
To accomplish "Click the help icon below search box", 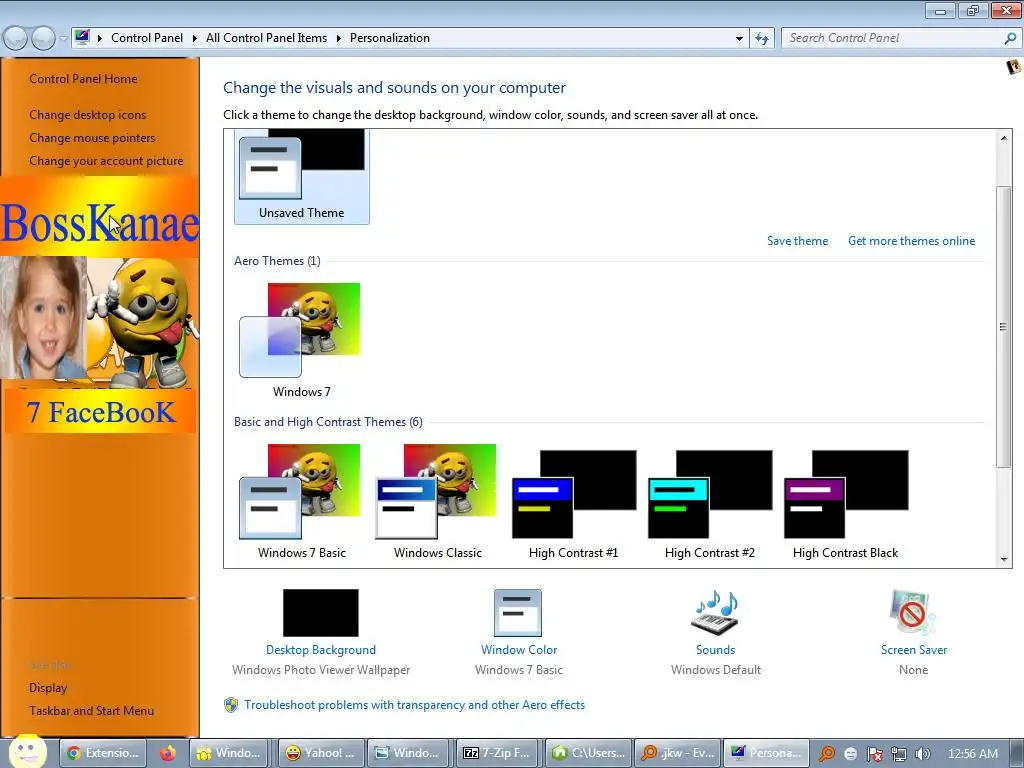I will click(1014, 67).
